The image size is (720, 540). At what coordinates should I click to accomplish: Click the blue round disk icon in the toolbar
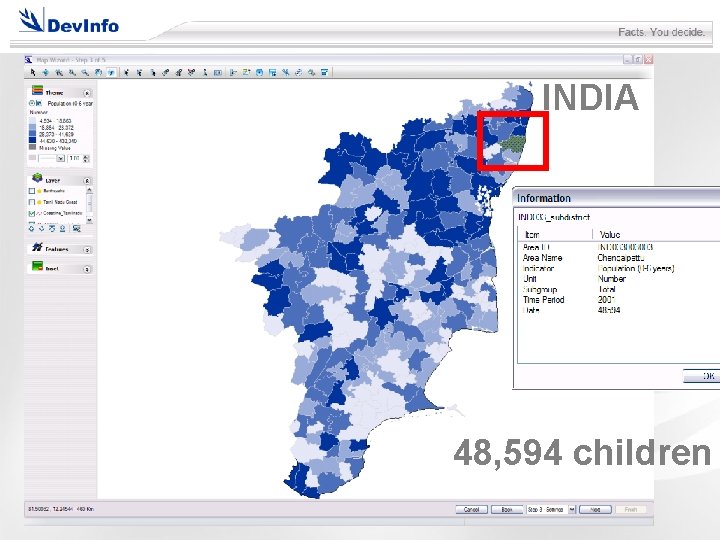point(259,73)
